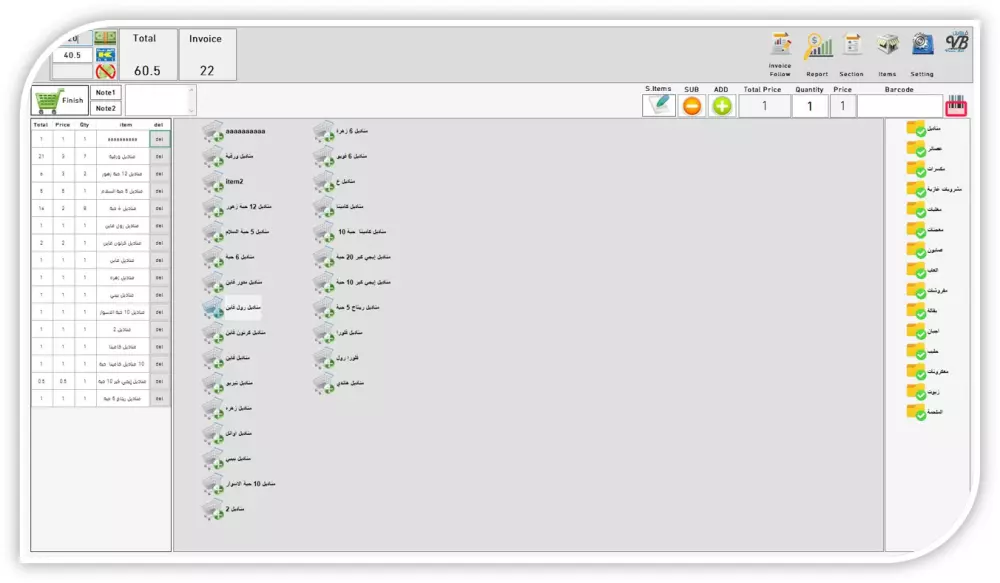The height and width of the screenshot is (583, 1000).
Task: Click the Note1 button
Action: tap(105, 92)
